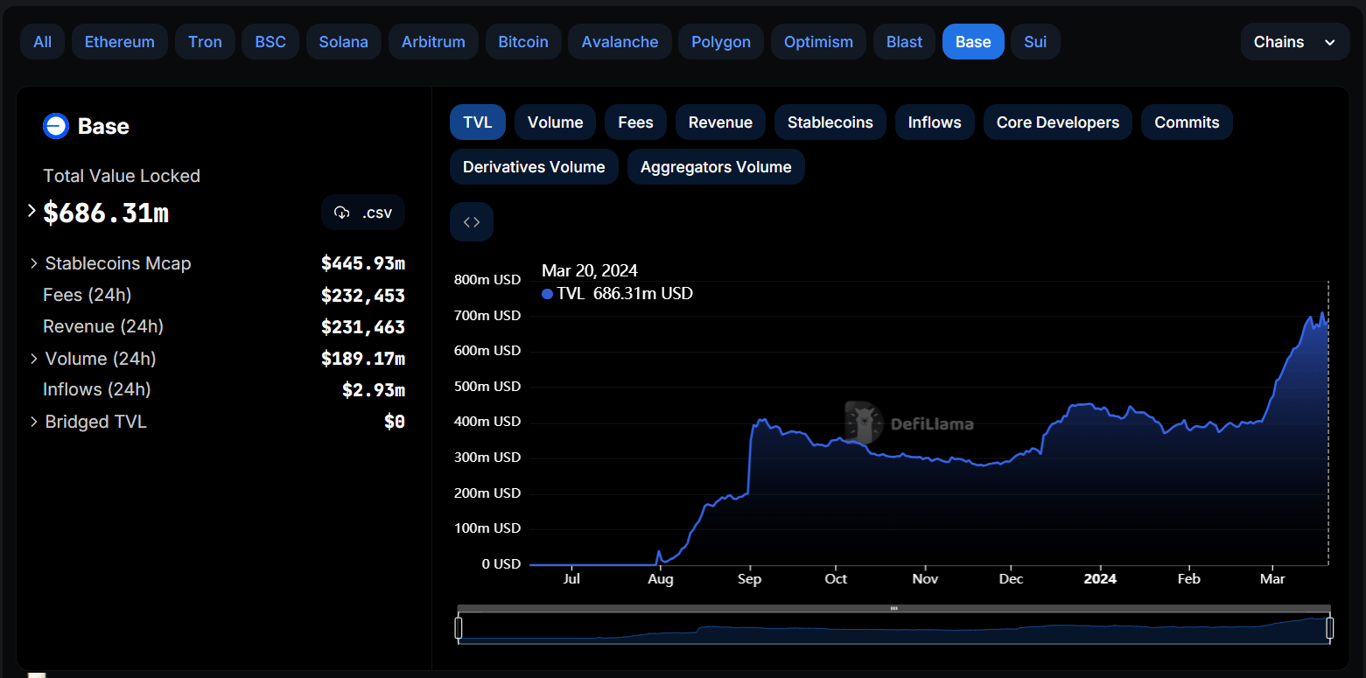Expand the Stablecoins Mcap row
Viewport: 1366px width, 678px height.
pos(34,263)
